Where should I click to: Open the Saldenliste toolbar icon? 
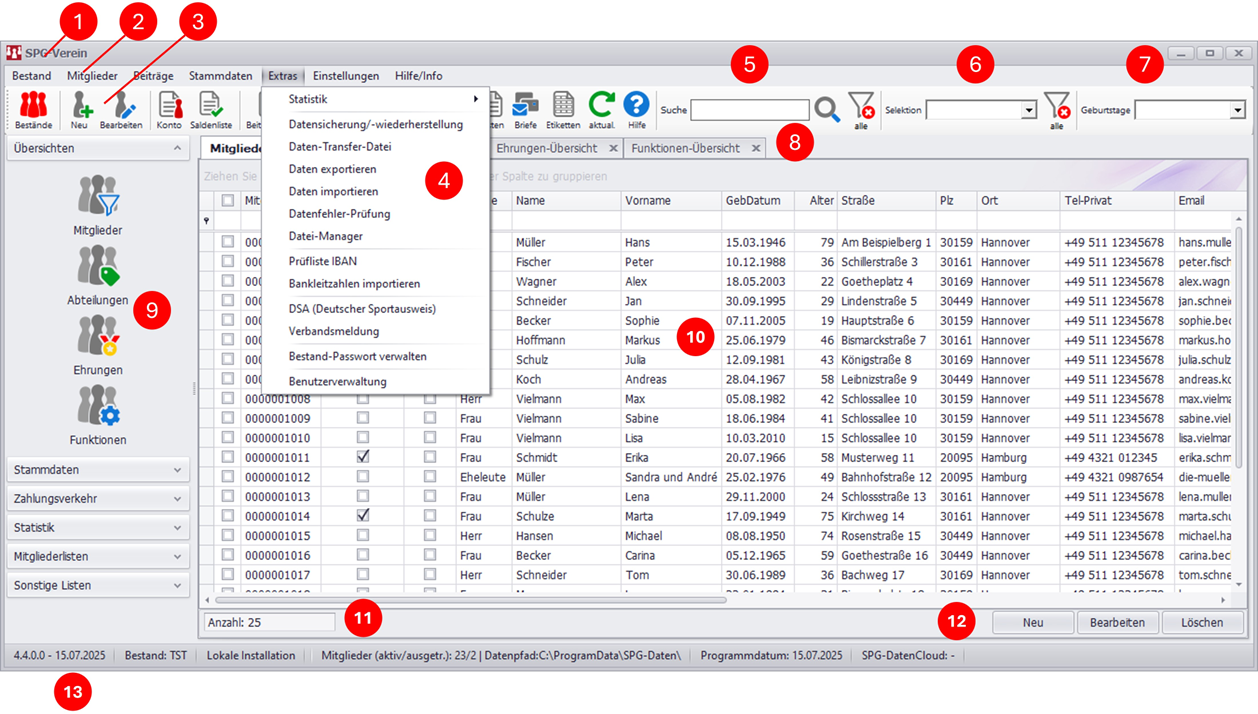pyautogui.click(x=211, y=109)
